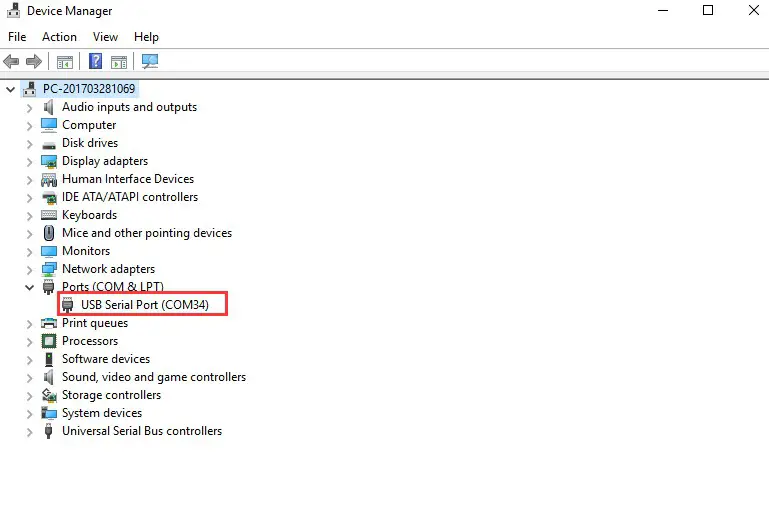Click the Back arrow in the toolbar

click(12, 61)
